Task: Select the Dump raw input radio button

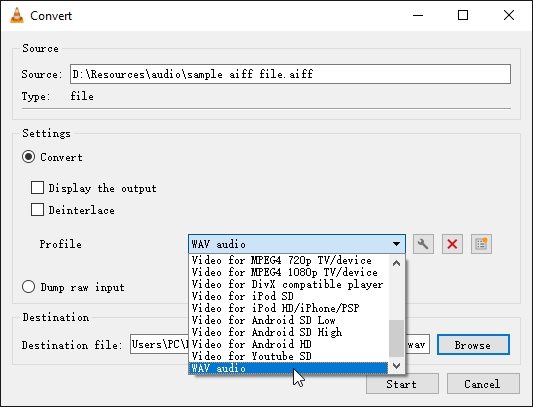Action: point(28,287)
